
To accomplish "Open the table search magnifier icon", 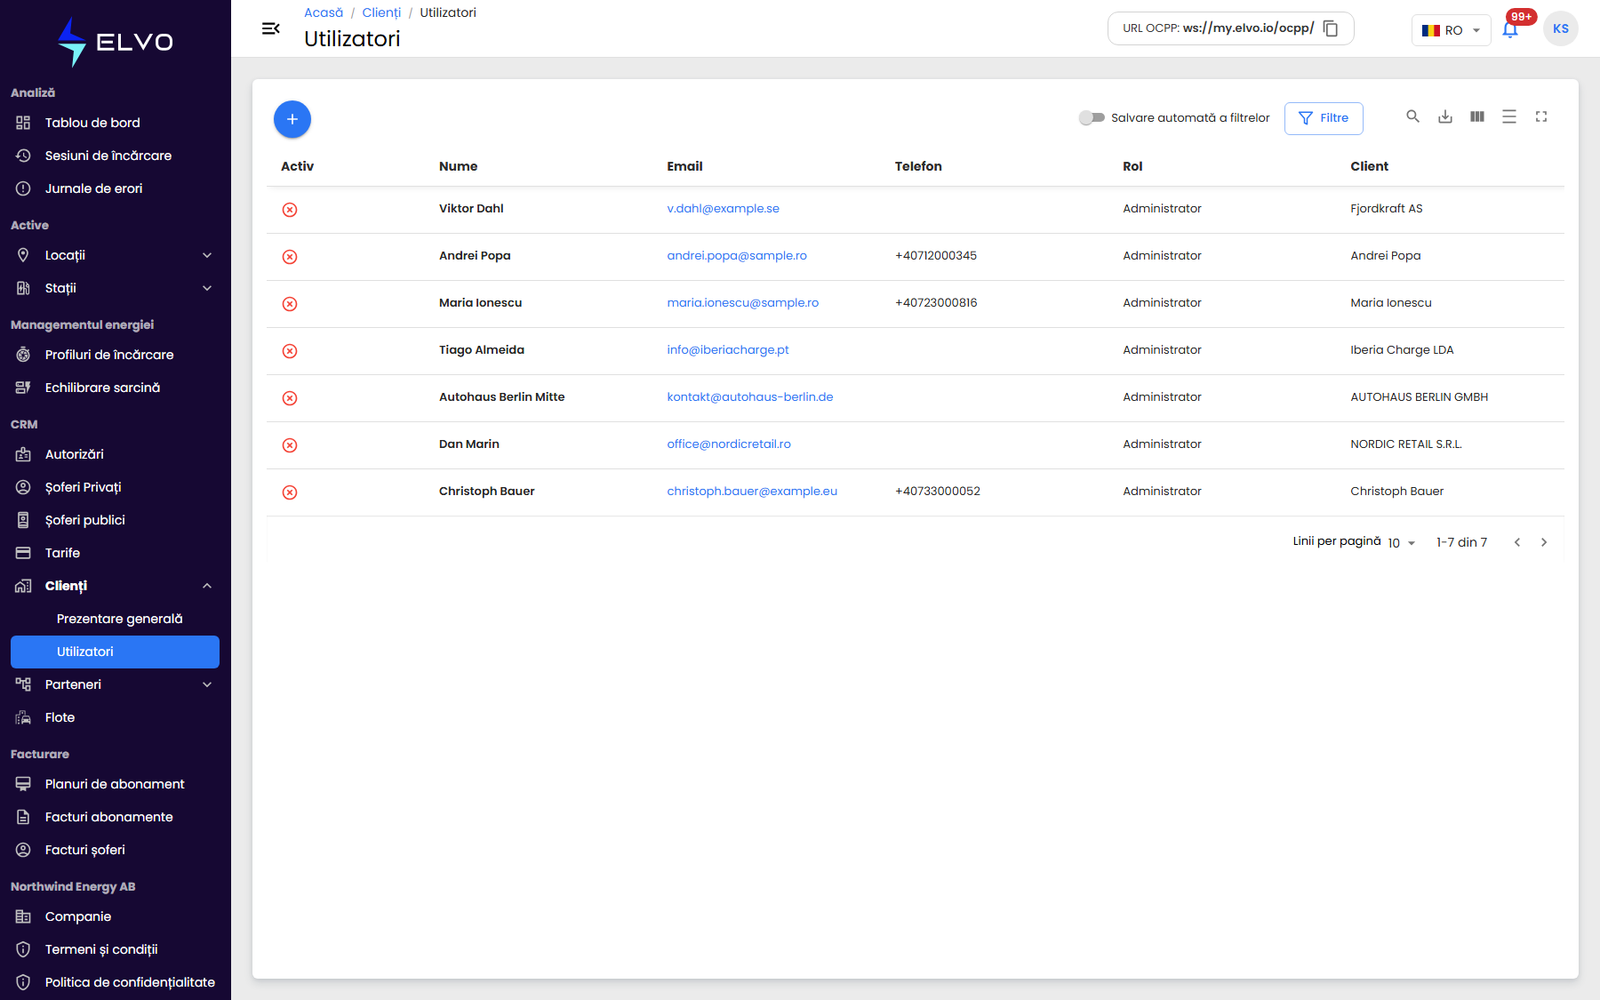I will click(x=1413, y=117).
